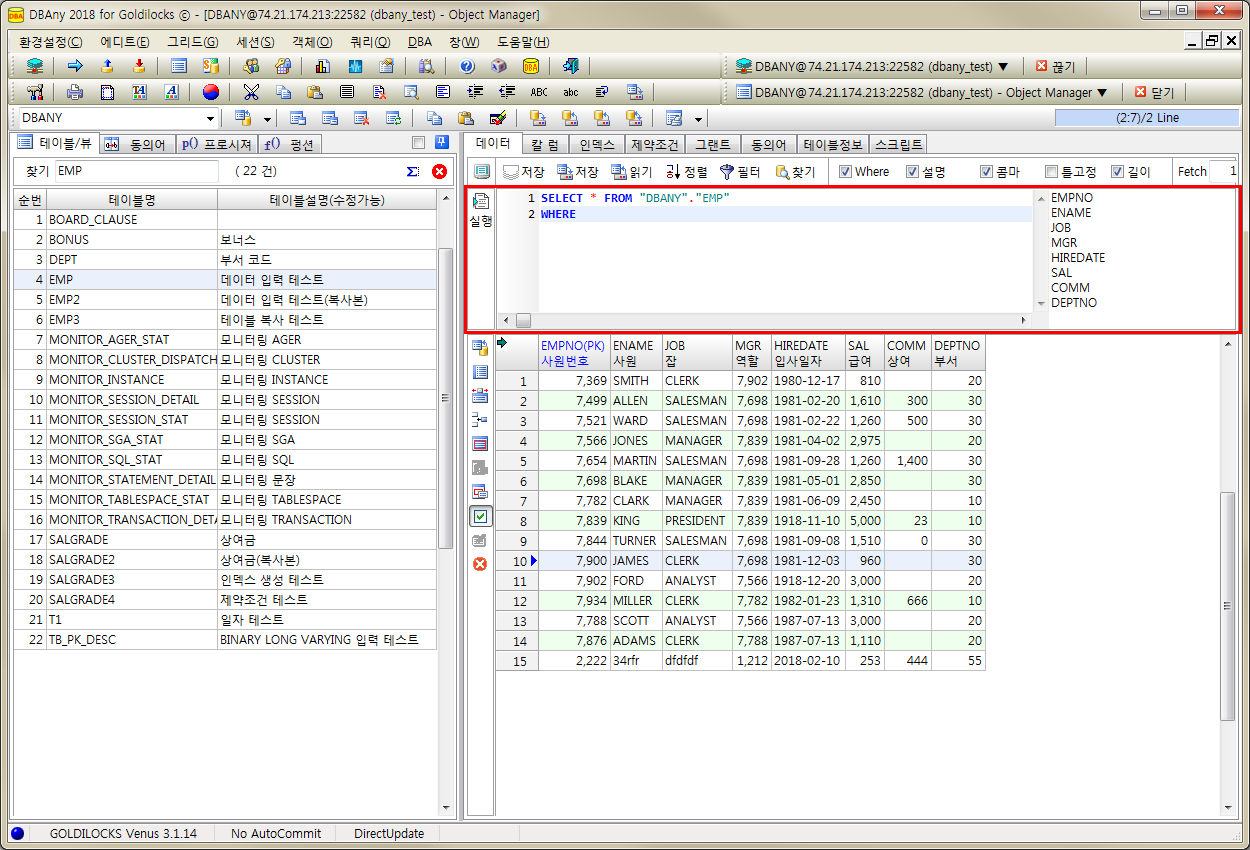Click the 찾기 find button in data toolbar
This screenshot has width=1250, height=850.
tap(796, 171)
